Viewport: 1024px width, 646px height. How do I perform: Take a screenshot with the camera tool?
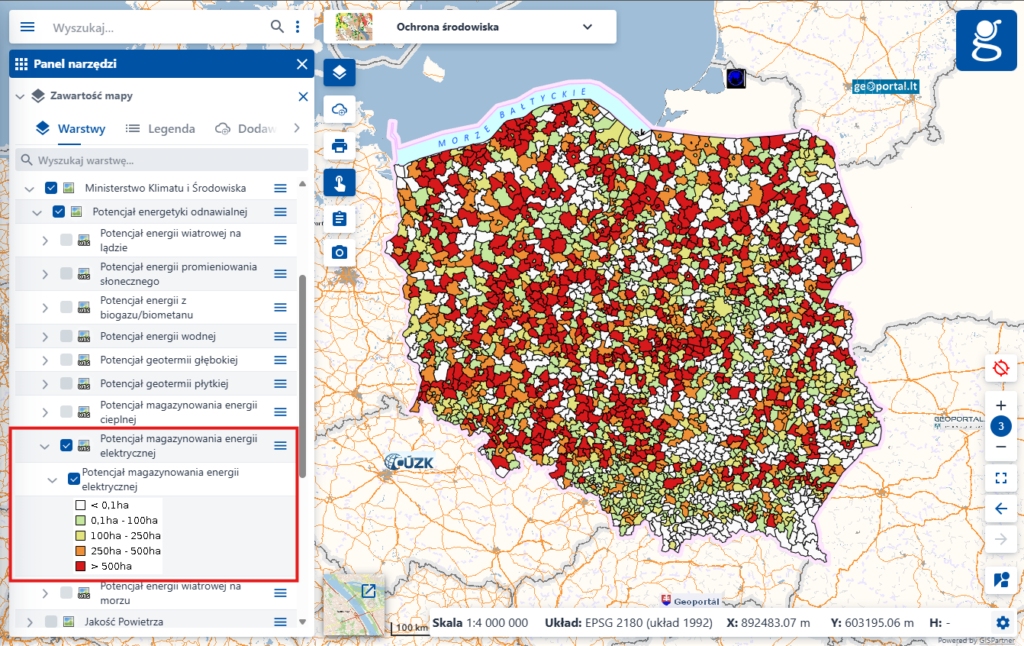(339, 253)
